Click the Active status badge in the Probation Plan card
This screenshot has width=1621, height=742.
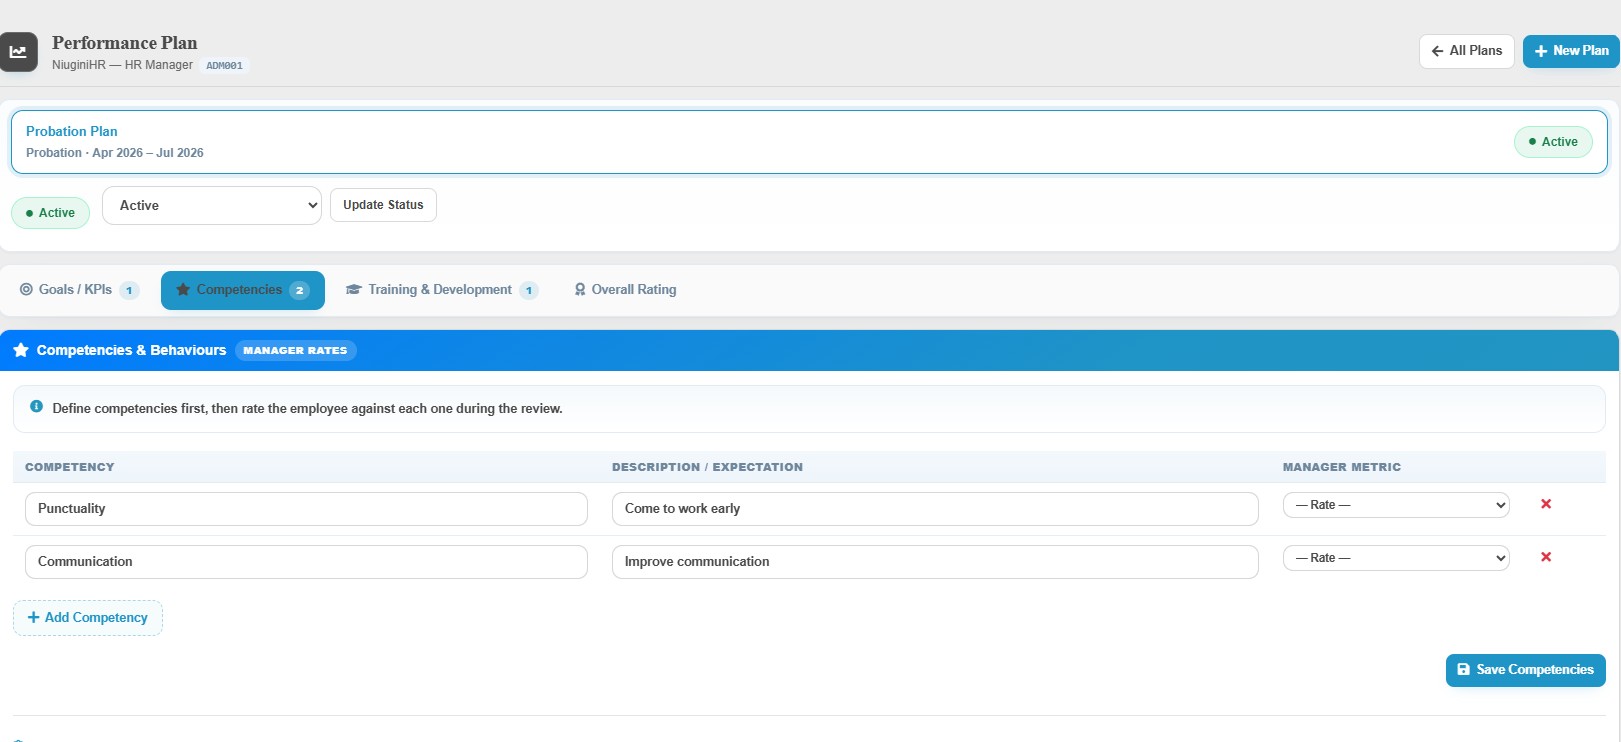(1553, 142)
